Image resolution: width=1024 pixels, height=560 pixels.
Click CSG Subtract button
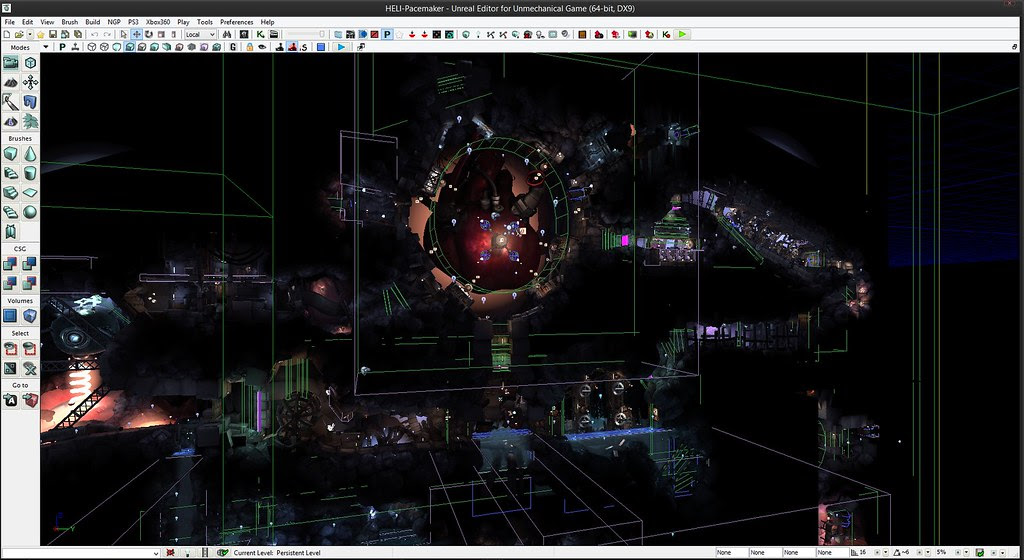point(30,264)
